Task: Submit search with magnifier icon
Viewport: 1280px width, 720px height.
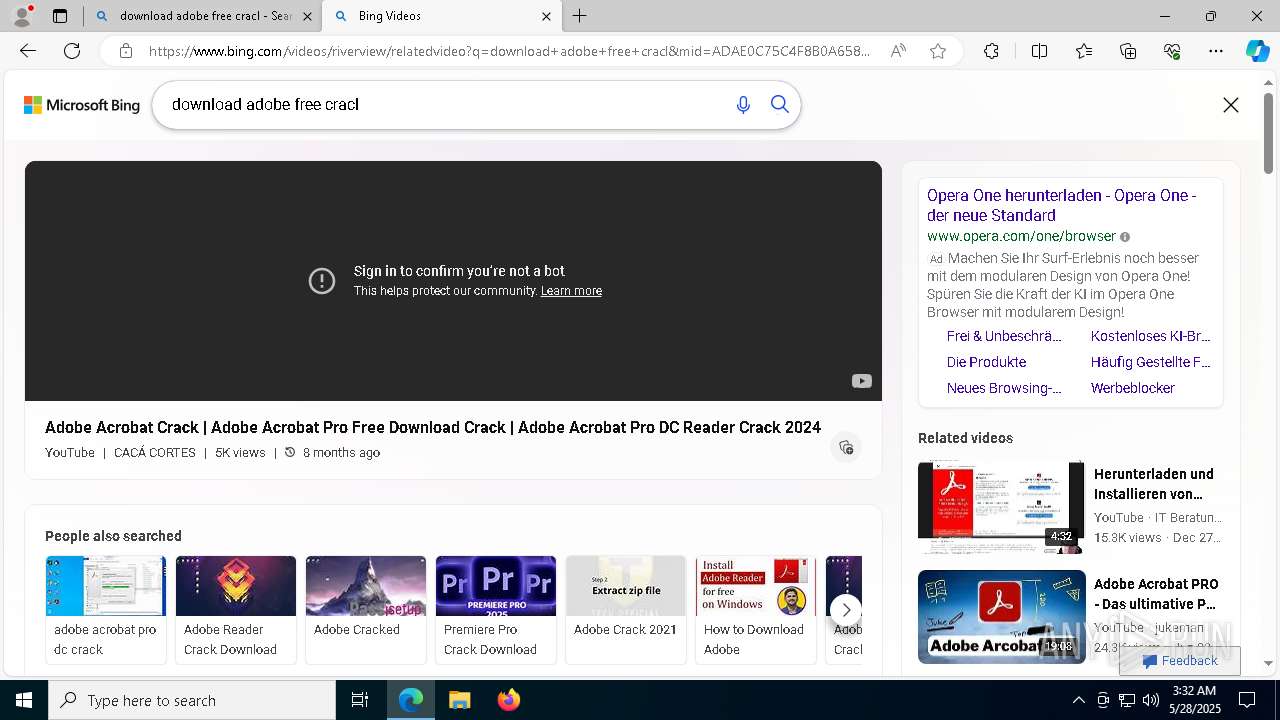Action: (x=780, y=105)
